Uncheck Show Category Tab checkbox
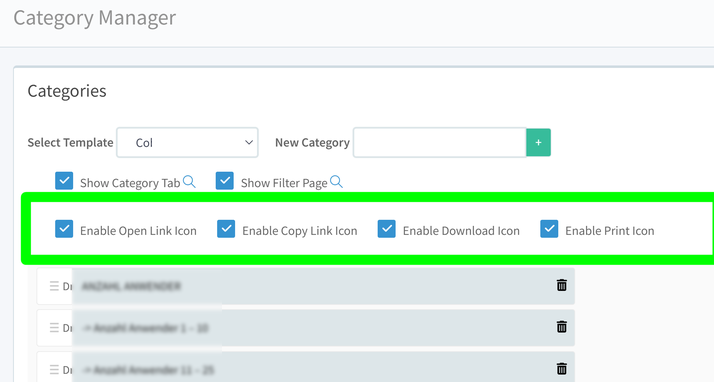Screen dimensions: 714x382 (64, 181)
